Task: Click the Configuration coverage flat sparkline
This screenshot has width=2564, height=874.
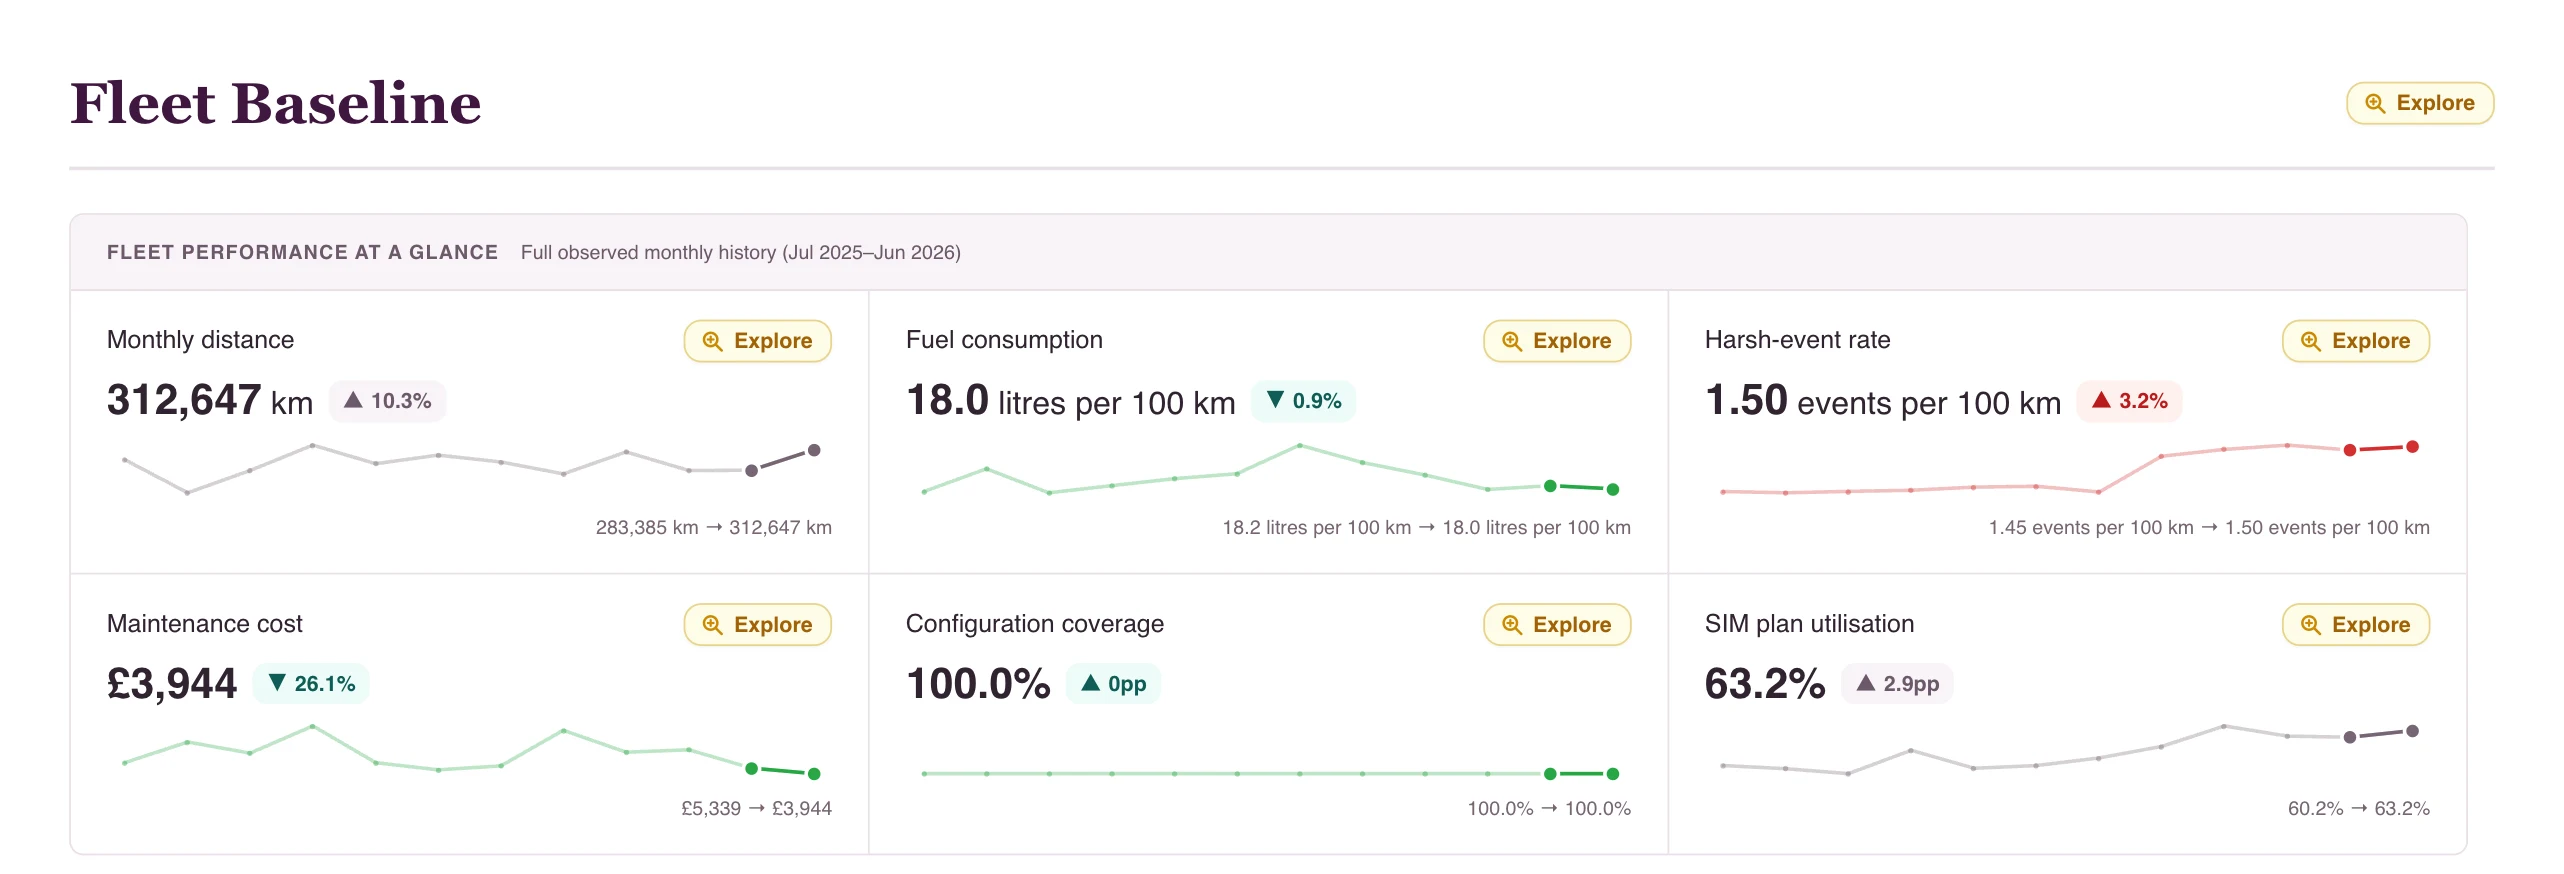Action: tap(1268, 774)
